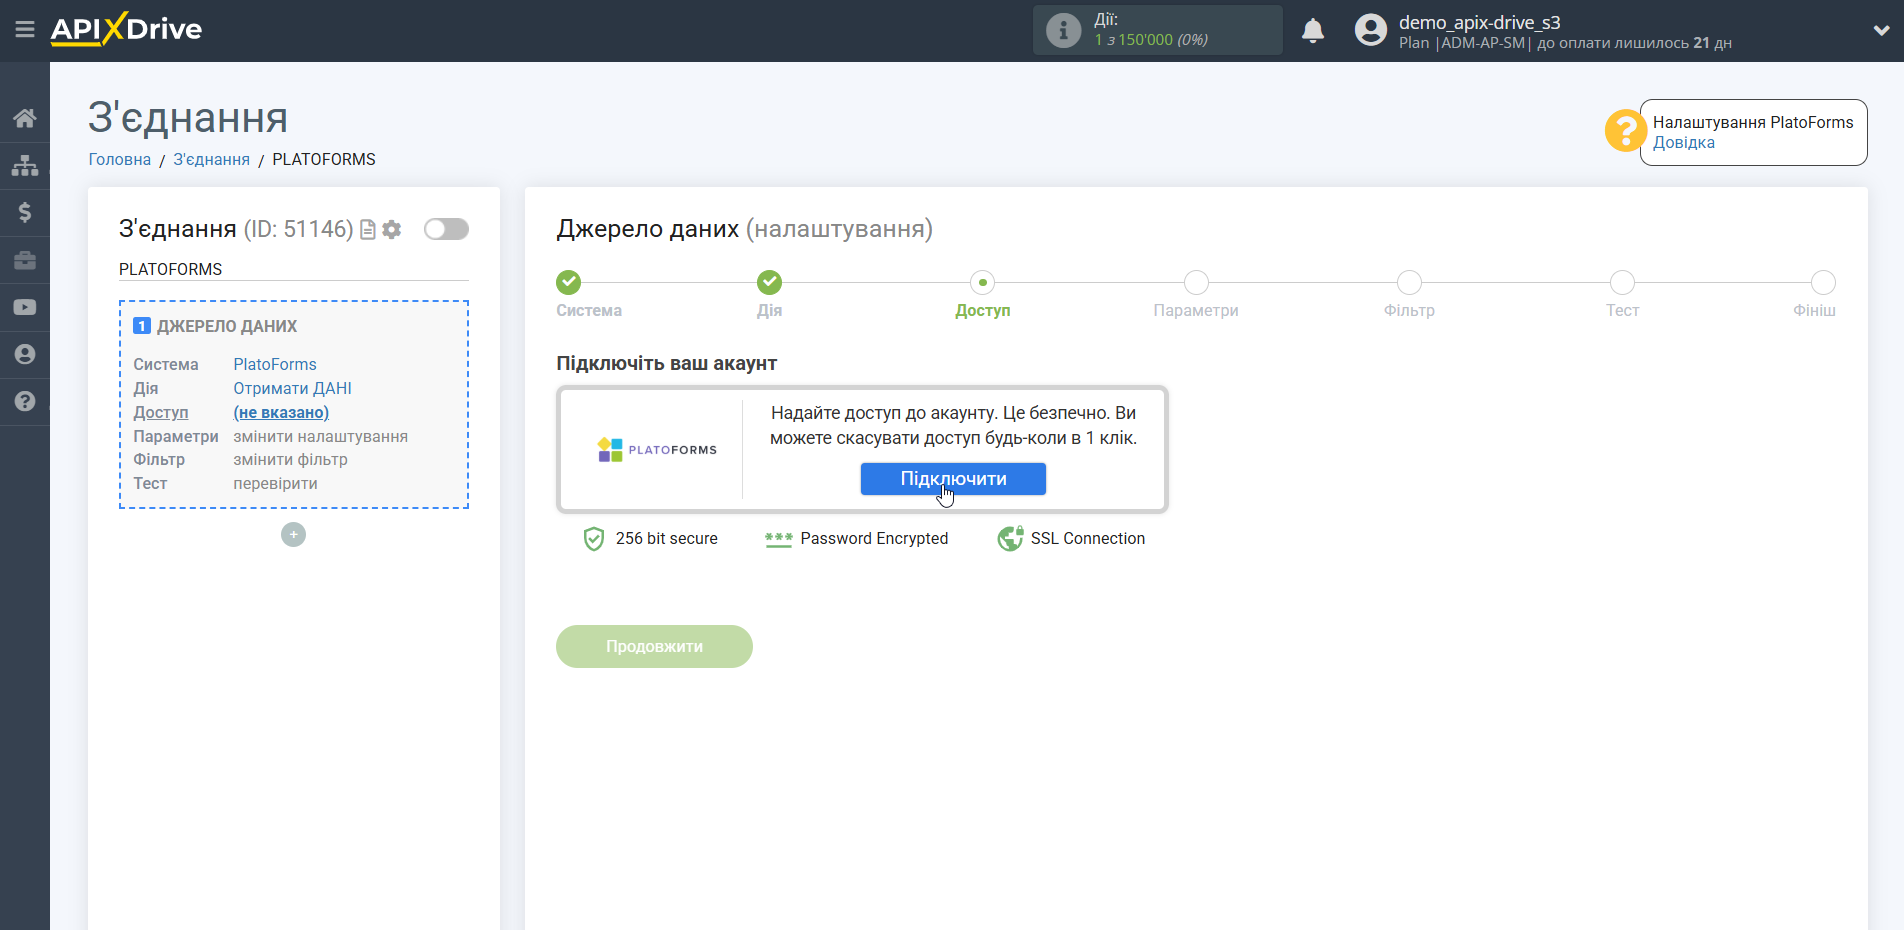1904x930 pixels.
Task: Click the Отримати ДАНІ action link
Action: [x=293, y=388]
